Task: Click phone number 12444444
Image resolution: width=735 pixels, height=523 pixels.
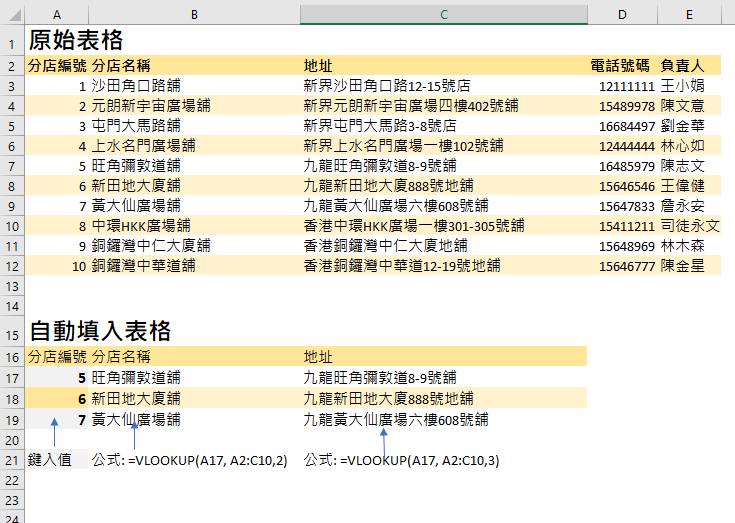Action: click(627, 147)
